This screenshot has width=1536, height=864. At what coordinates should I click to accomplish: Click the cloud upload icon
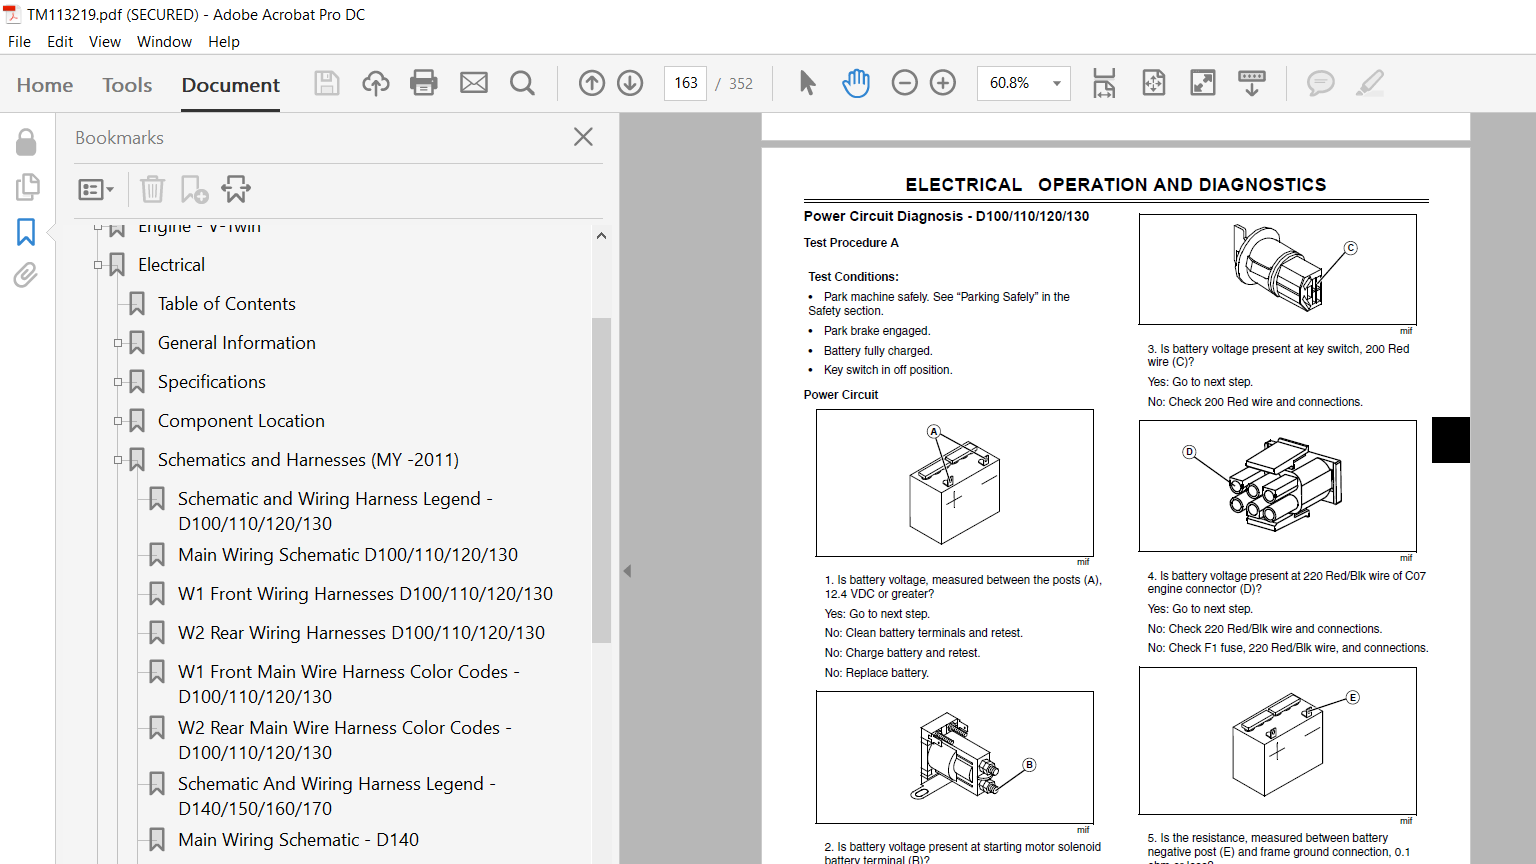click(376, 83)
